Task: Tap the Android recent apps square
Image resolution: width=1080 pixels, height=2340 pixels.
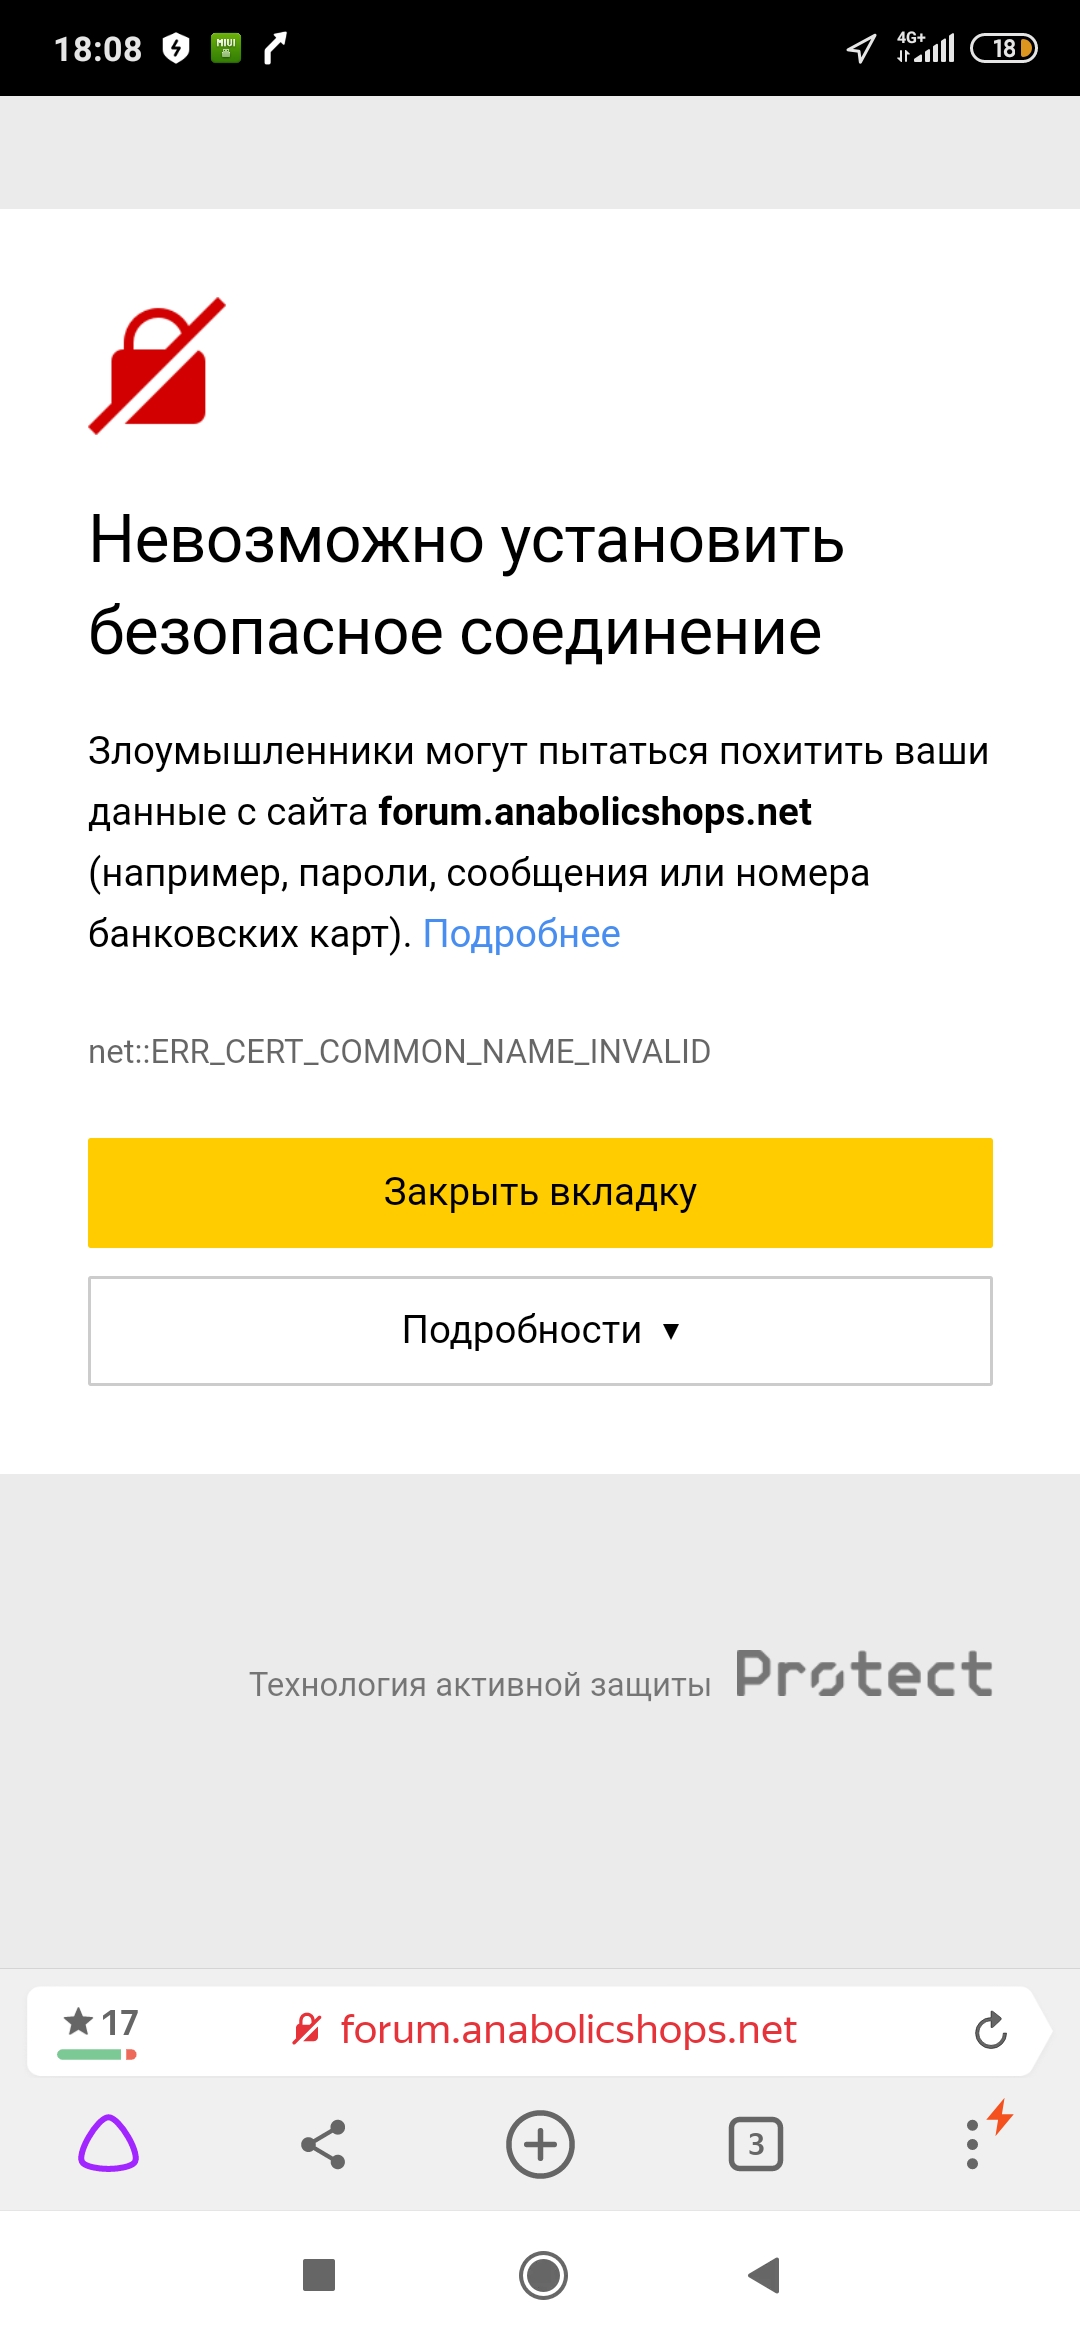Action: [x=319, y=2275]
